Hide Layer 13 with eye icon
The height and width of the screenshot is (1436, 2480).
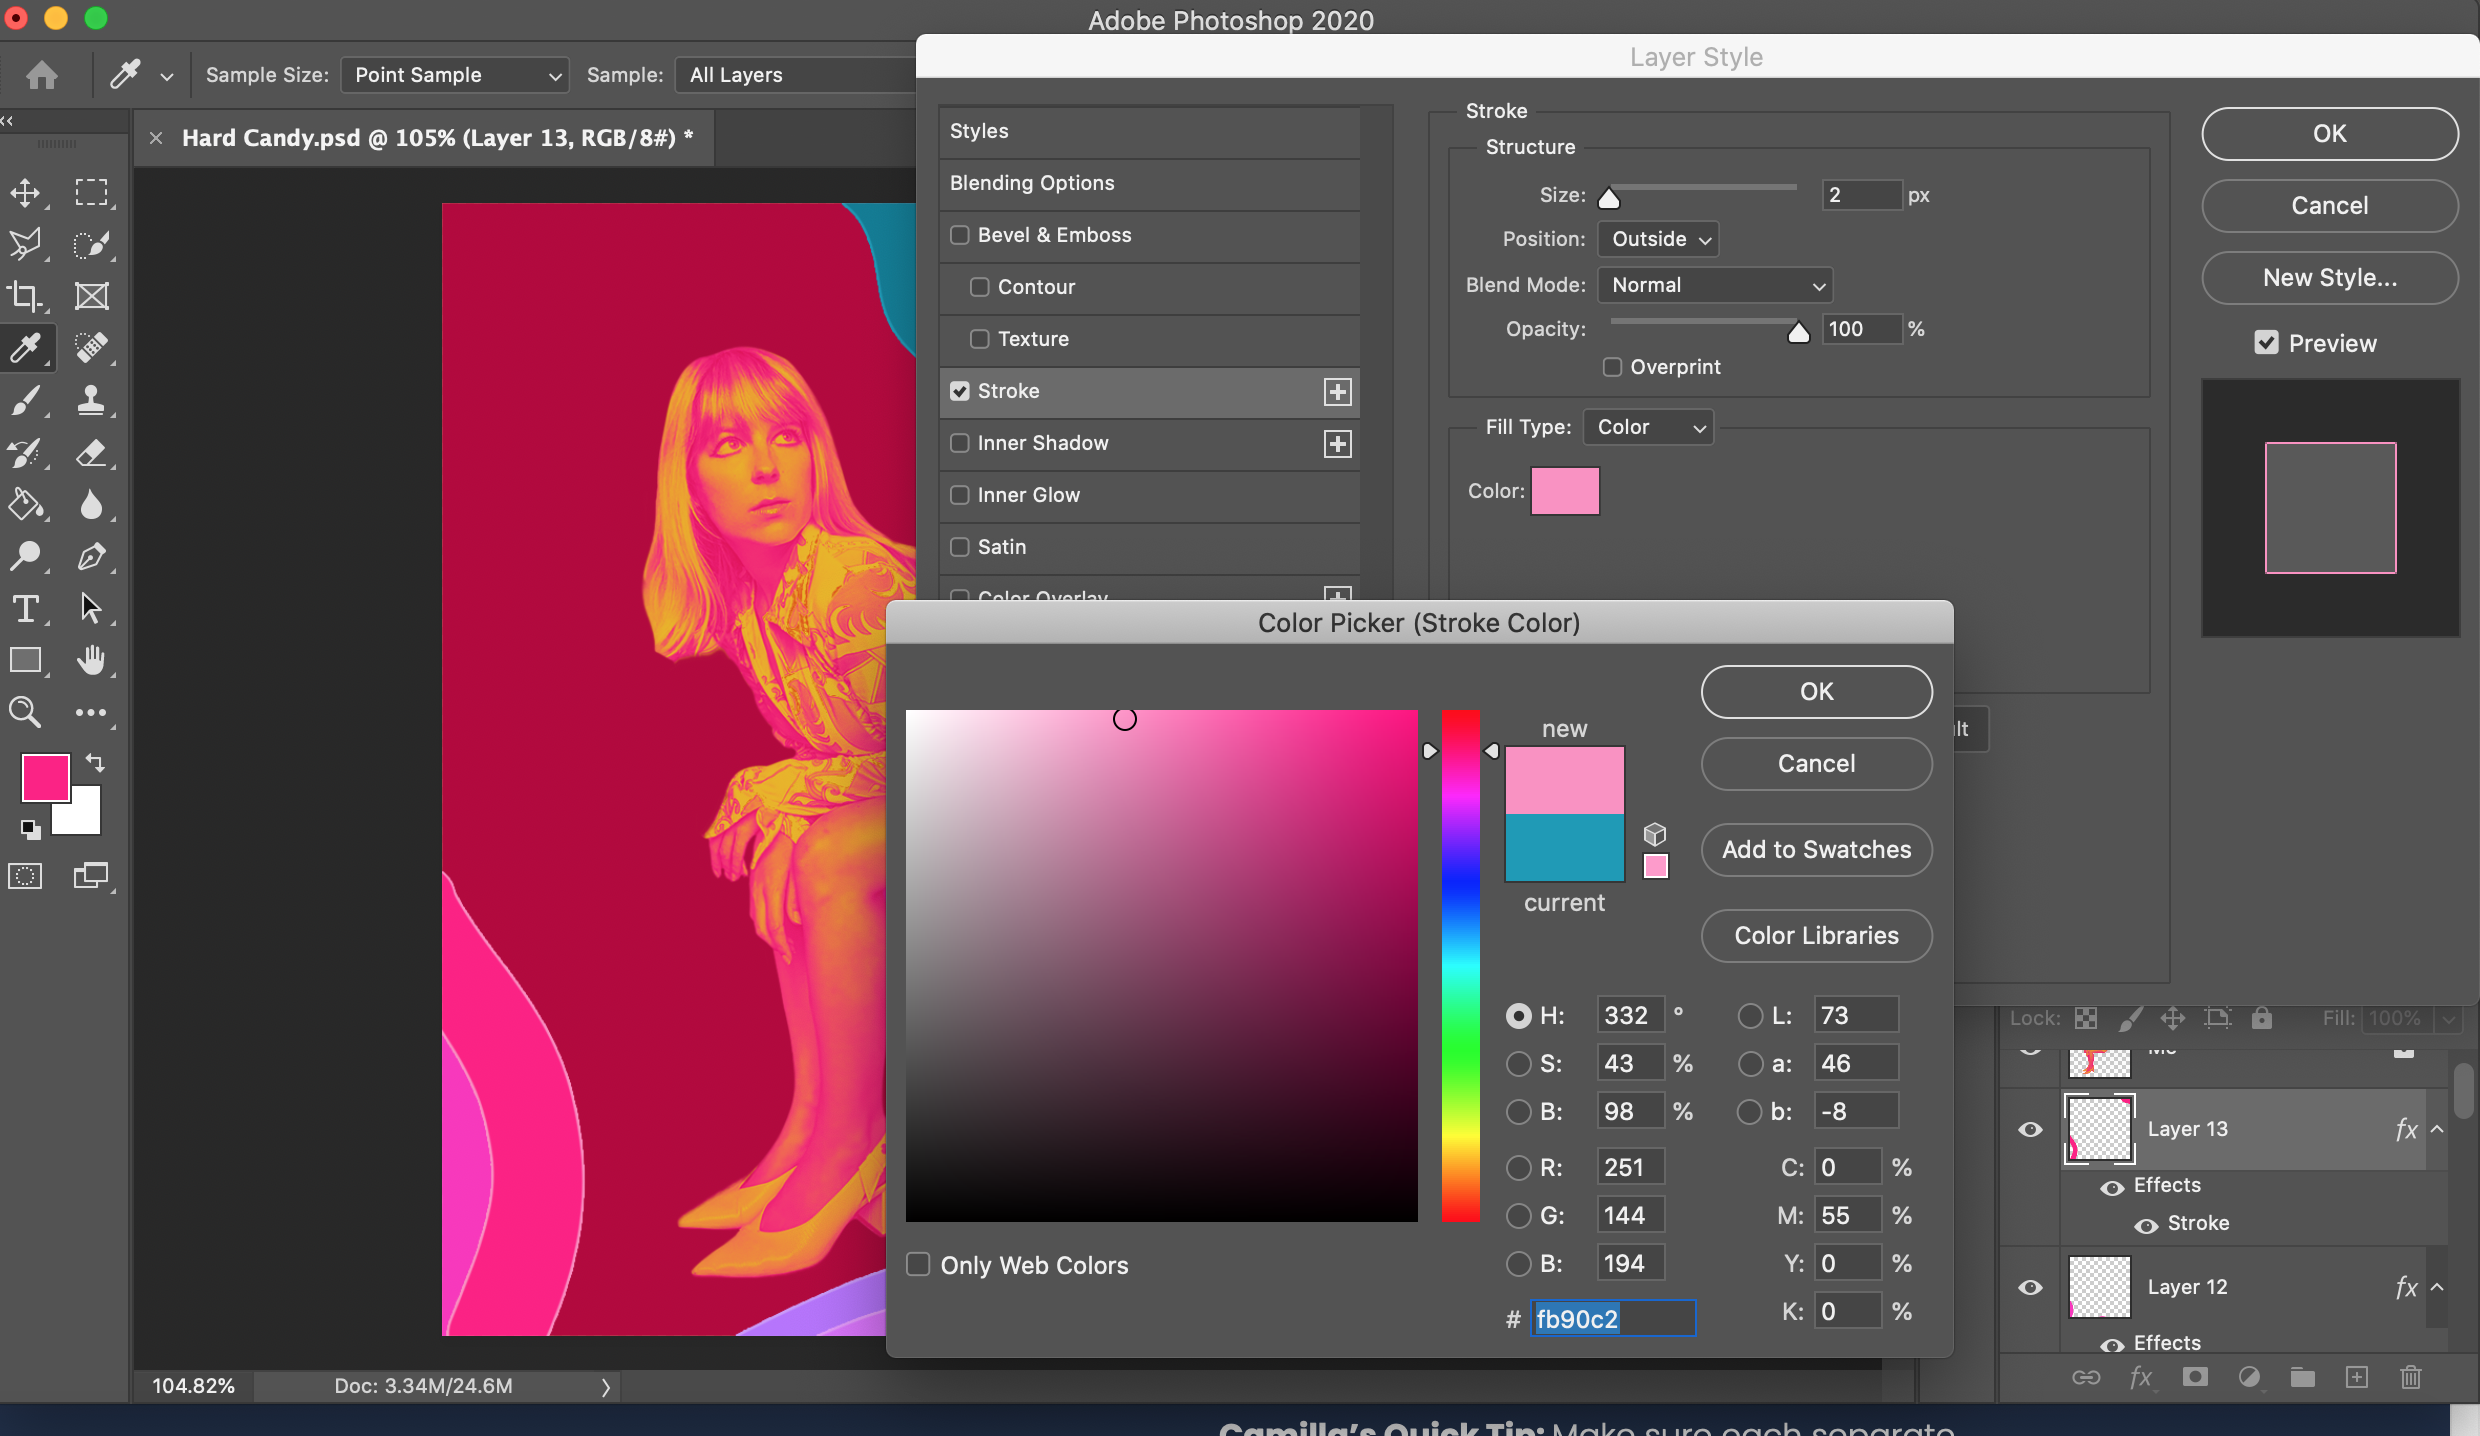pos(2030,1130)
